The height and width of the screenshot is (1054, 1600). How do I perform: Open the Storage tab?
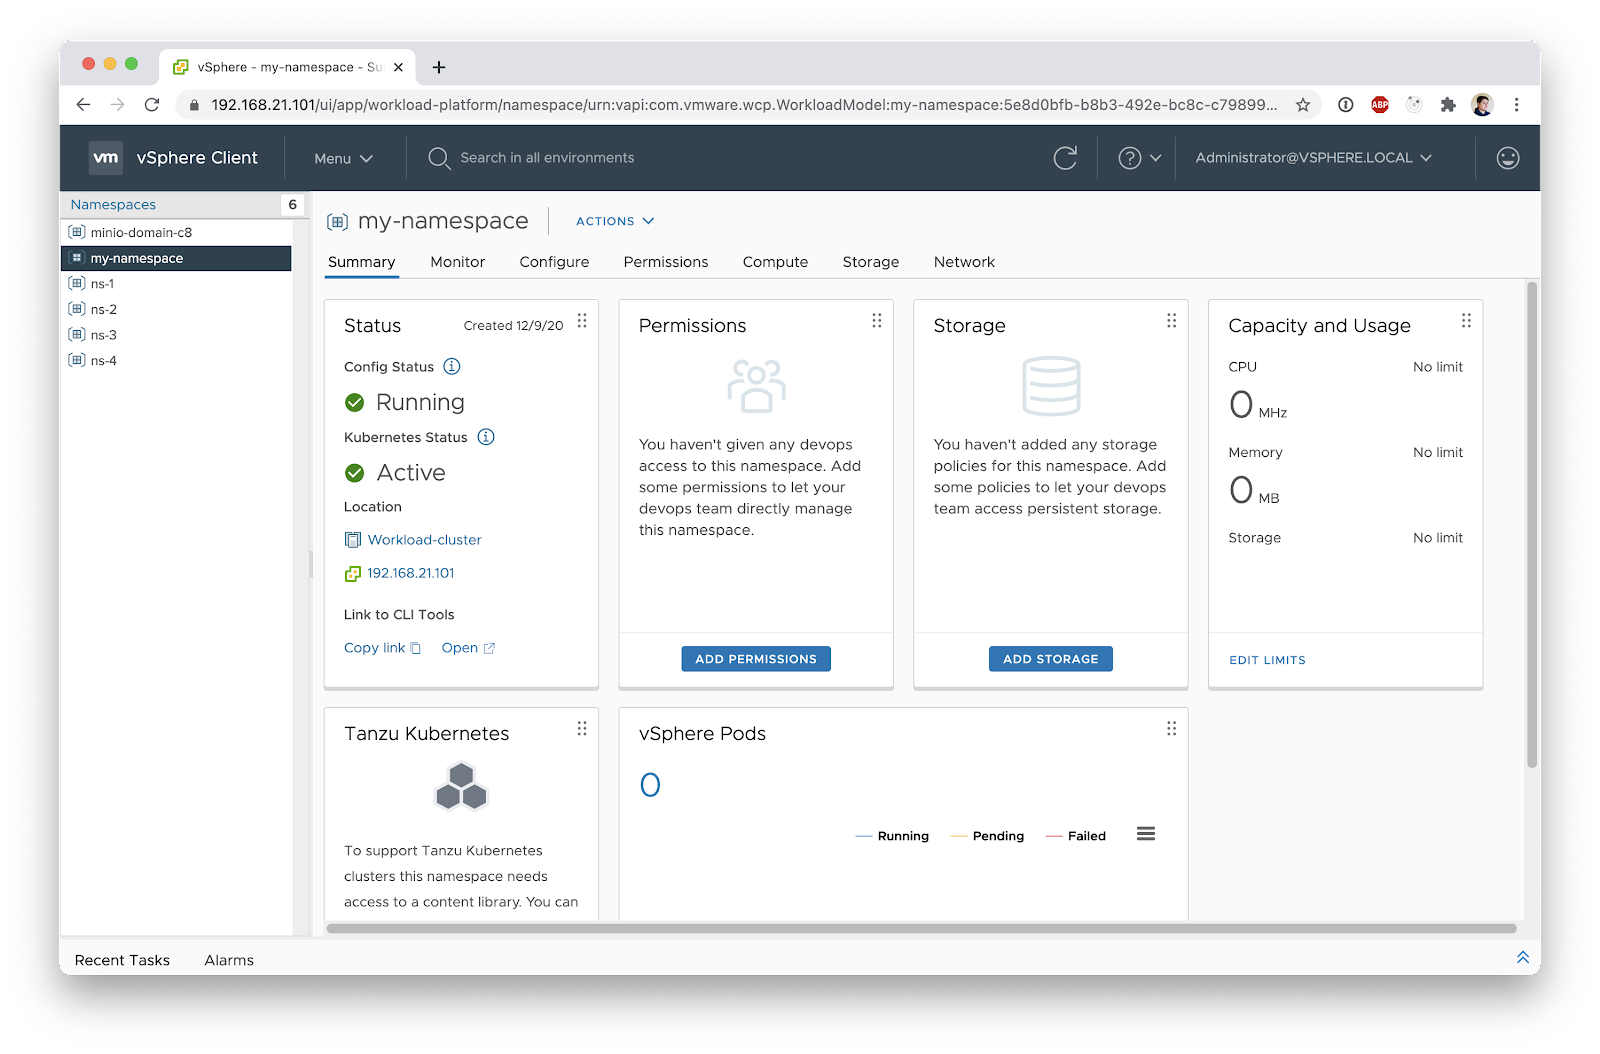871,262
